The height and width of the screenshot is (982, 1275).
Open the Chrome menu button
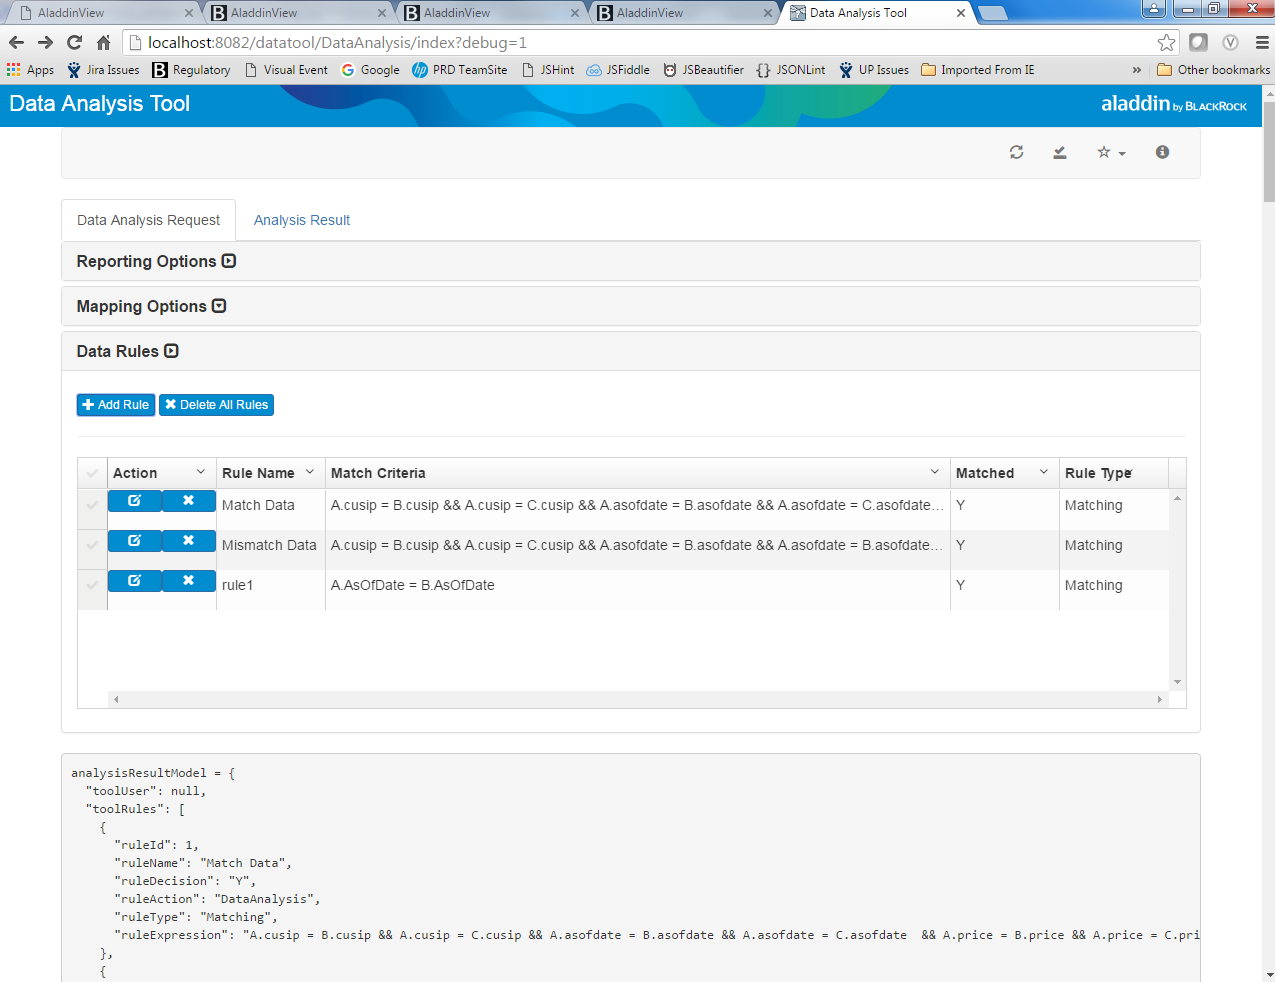click(x=1262, y=42)
